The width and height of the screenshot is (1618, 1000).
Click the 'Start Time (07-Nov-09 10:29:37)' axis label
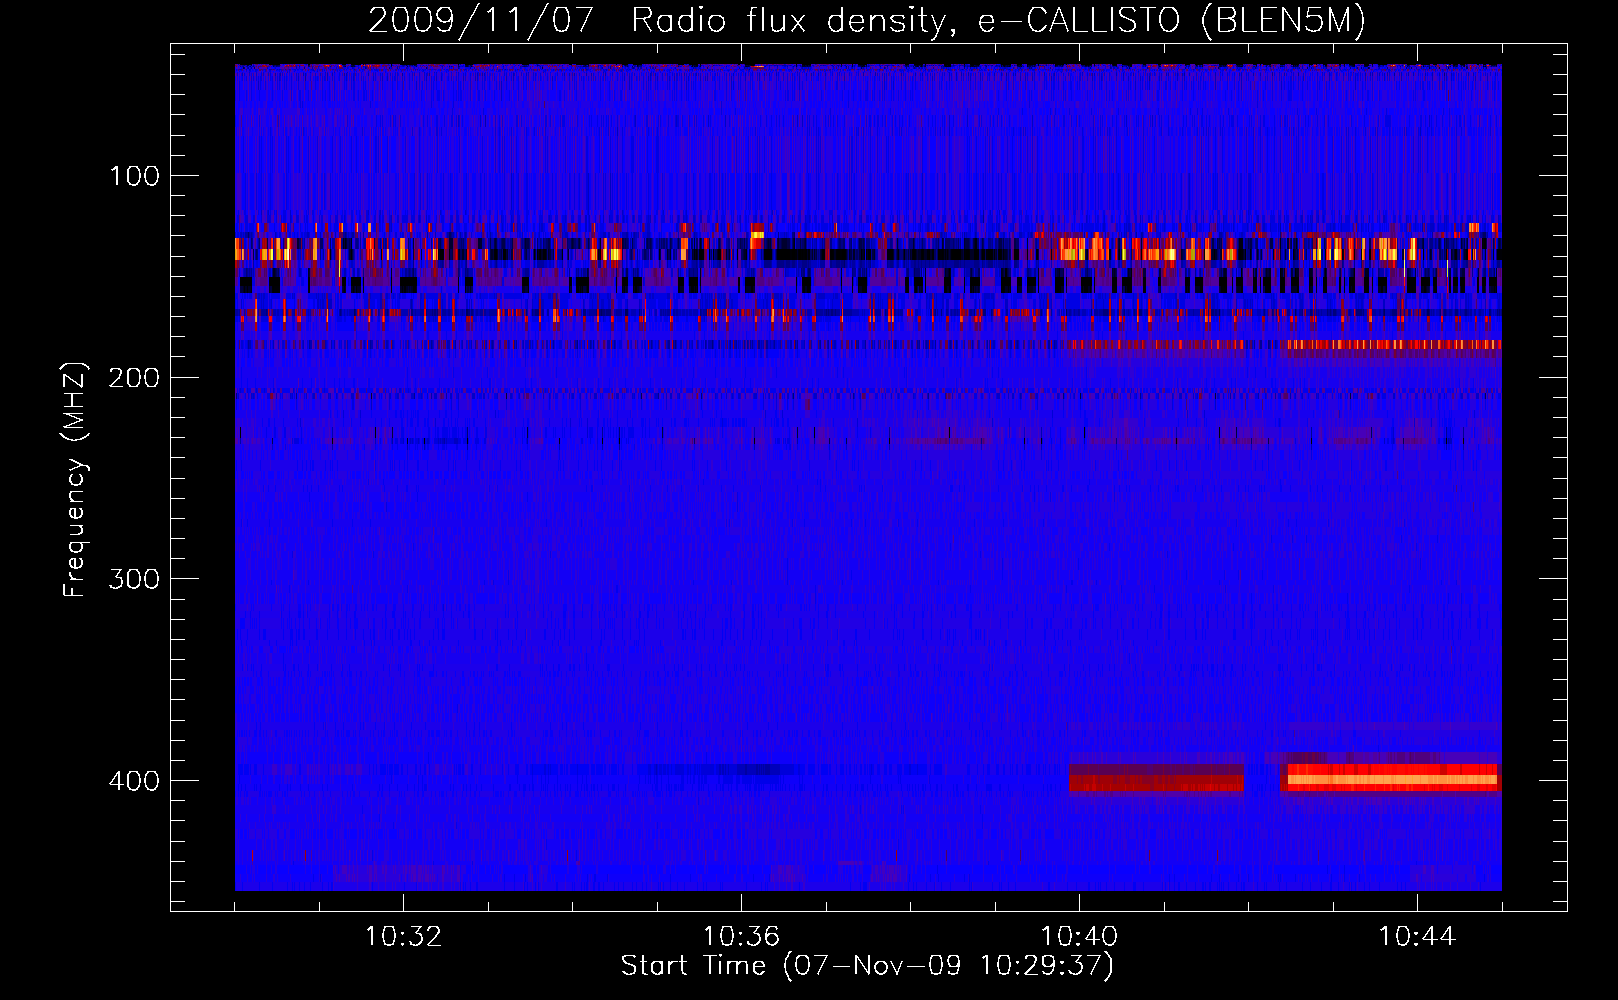click(867, 966)
